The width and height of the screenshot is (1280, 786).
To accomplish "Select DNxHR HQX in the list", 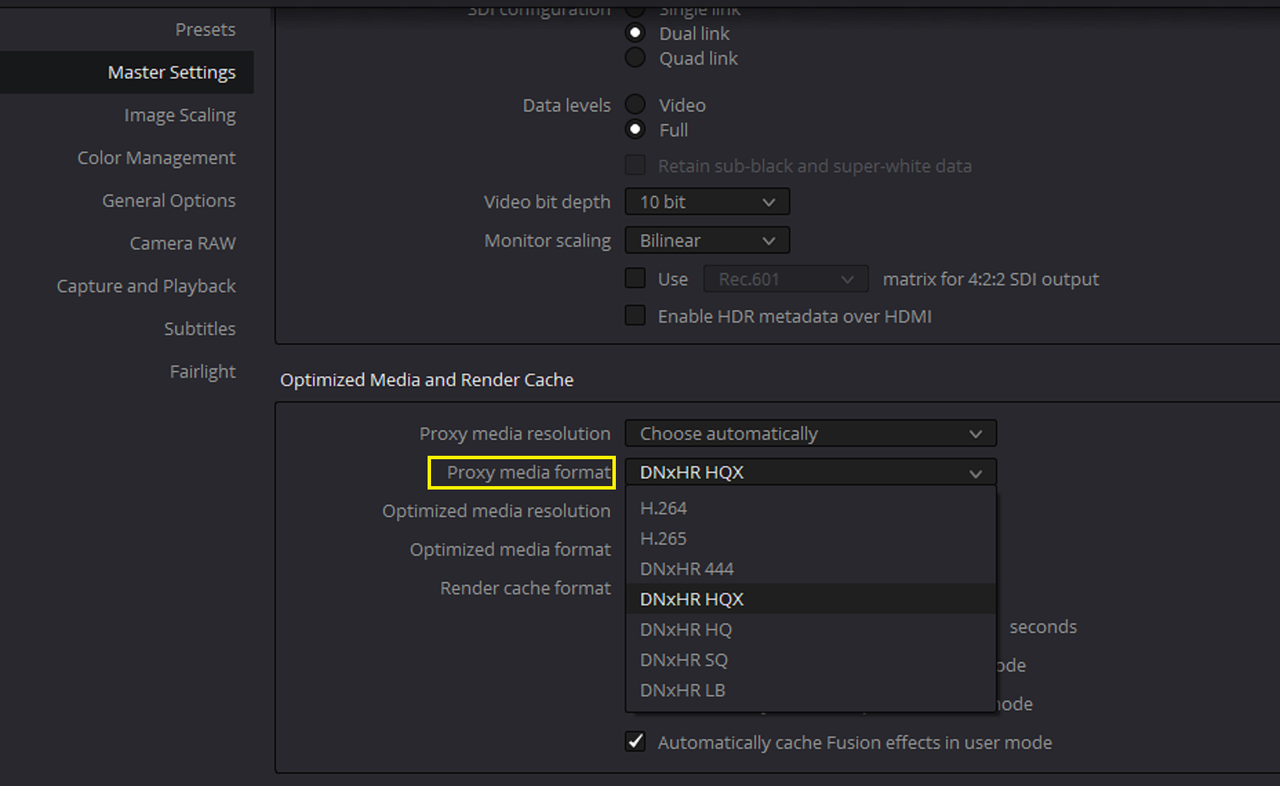I will (810, 599).
